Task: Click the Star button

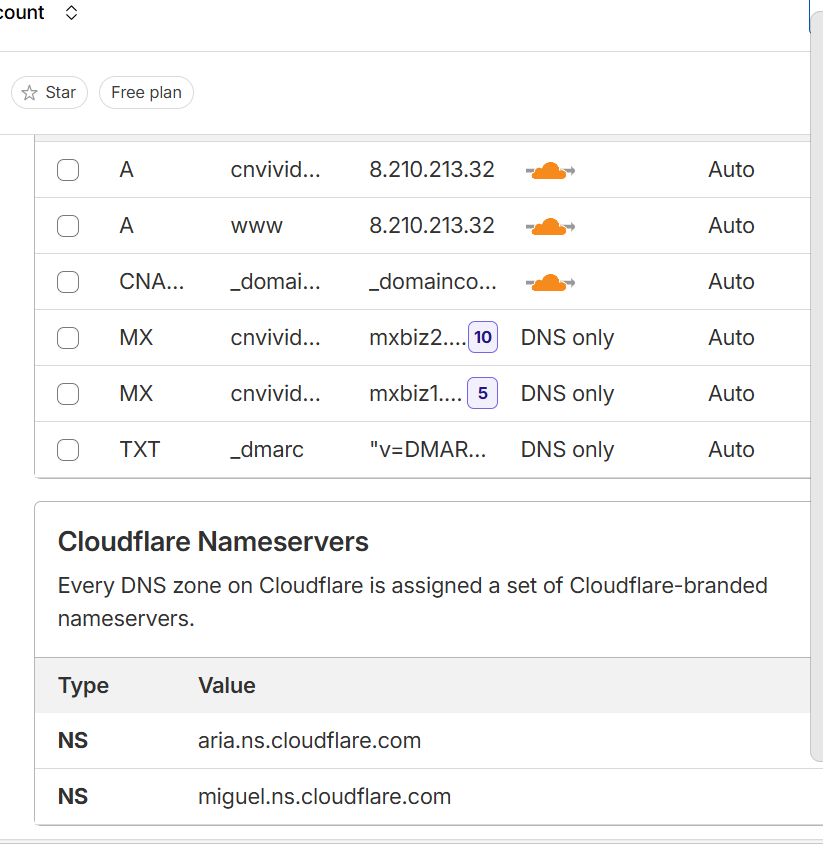Action: (49, 92)
